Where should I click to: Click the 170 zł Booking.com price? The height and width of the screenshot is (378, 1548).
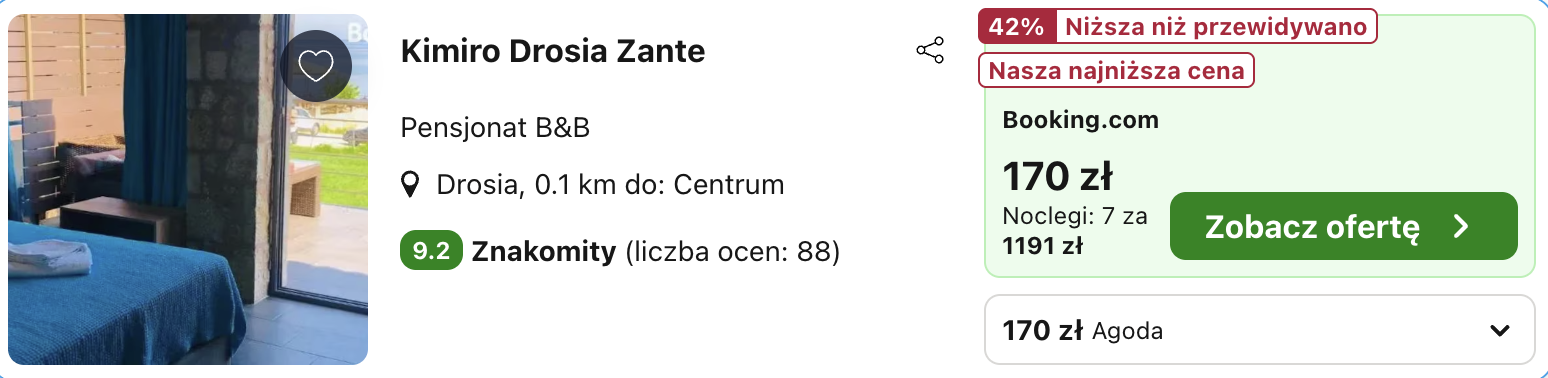1057,177
